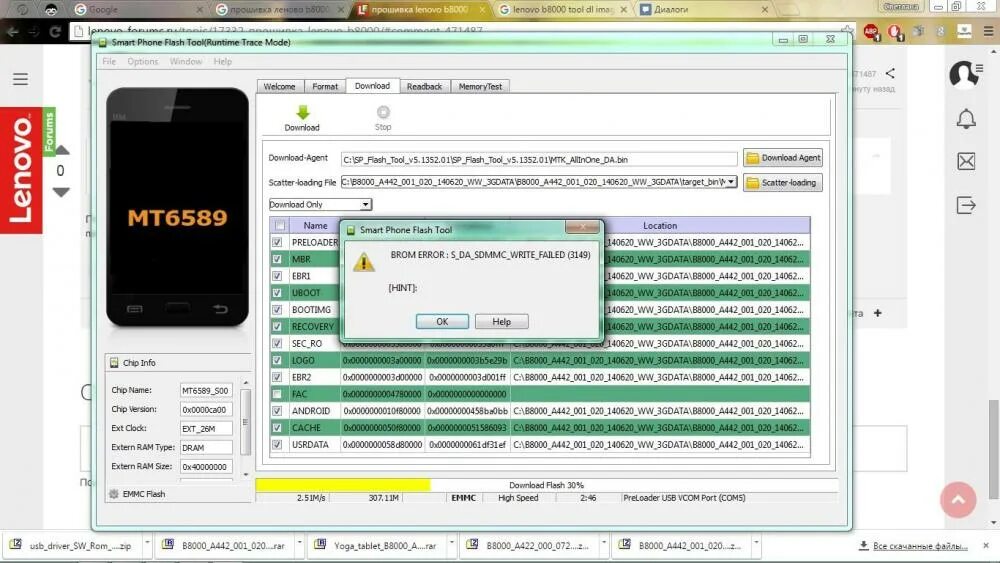Image resolution: width=1000 pixels, height=563 pixels.
Task: Click the Lenovo Forums logo
Action: point(28,170)
